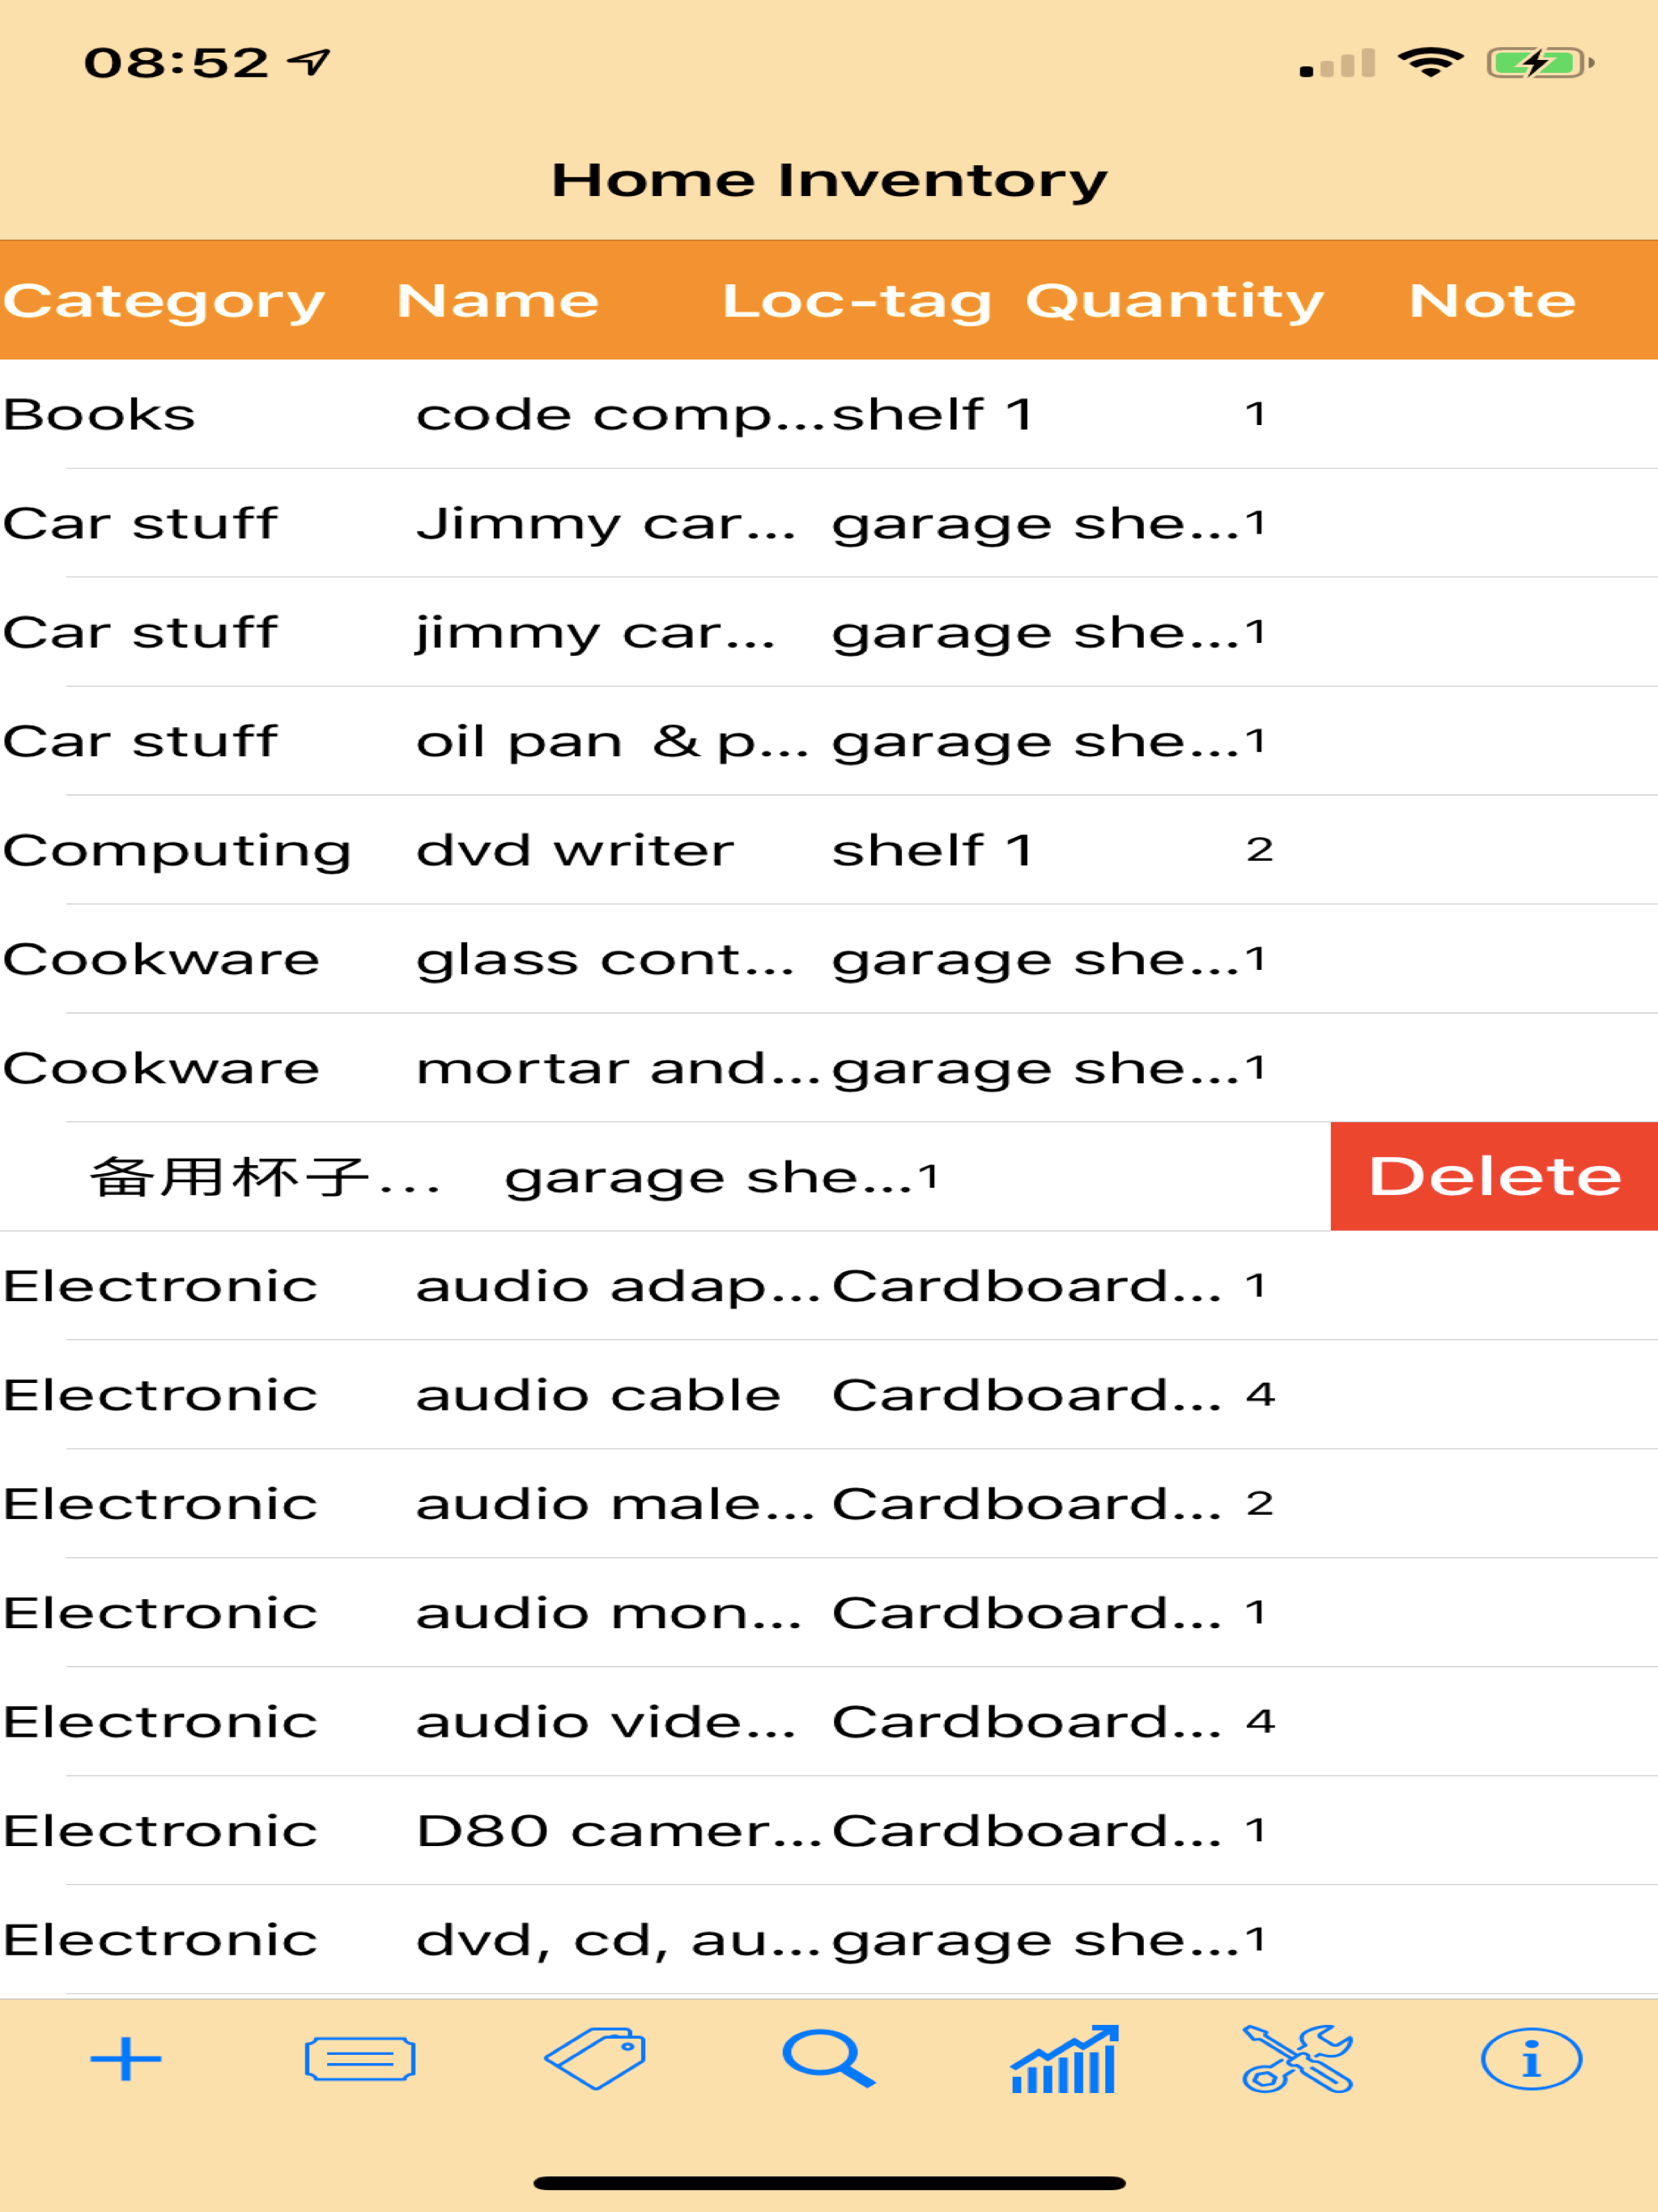Select the audio male... row

[x=829, y=1504]
